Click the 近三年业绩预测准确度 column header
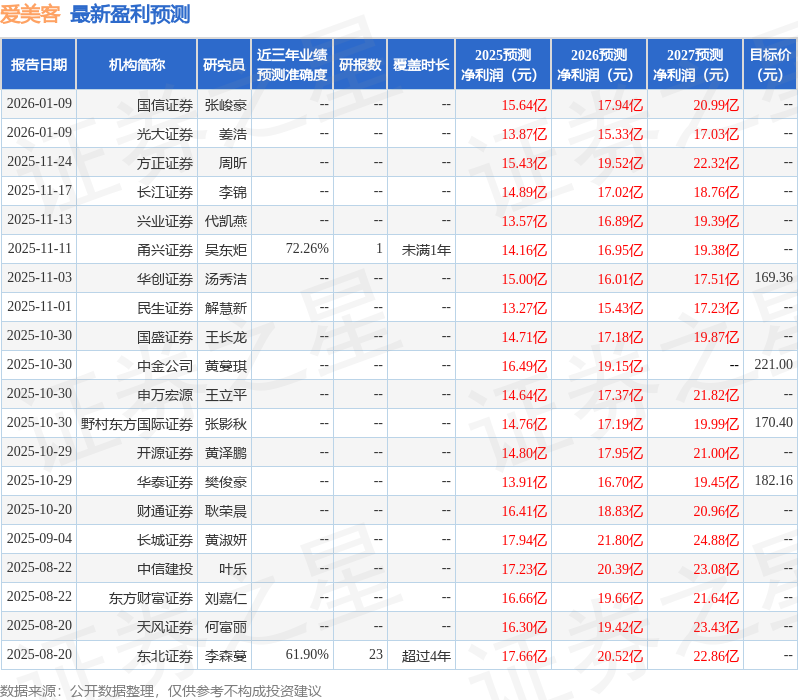 [292, 65]
